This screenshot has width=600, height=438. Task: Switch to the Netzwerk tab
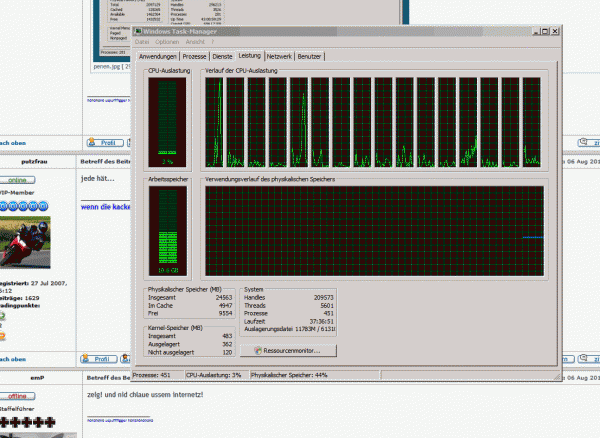pos(279,57)
